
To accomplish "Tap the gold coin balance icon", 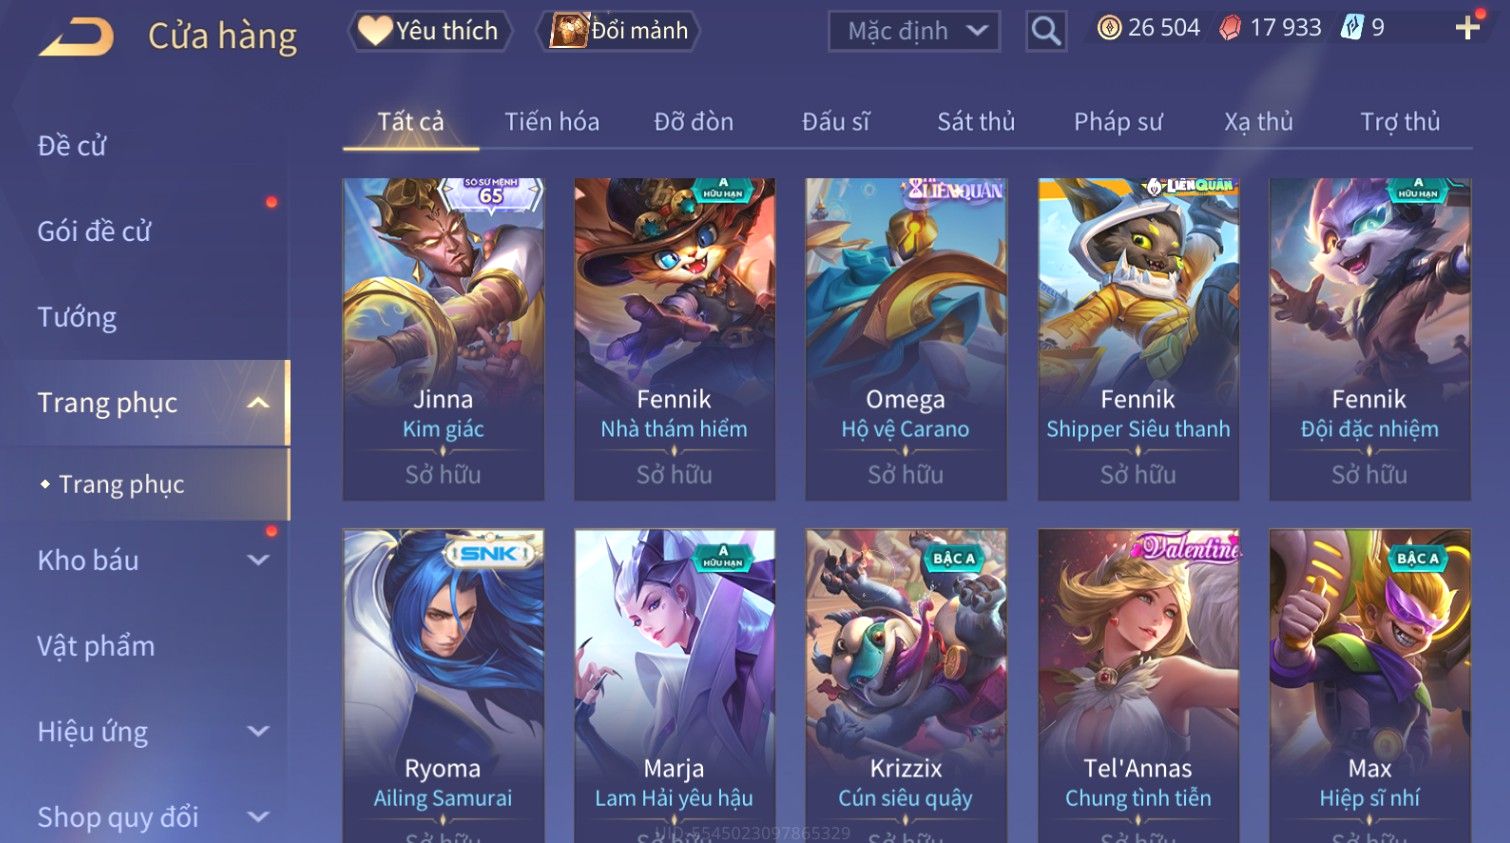I will 1109,28.
